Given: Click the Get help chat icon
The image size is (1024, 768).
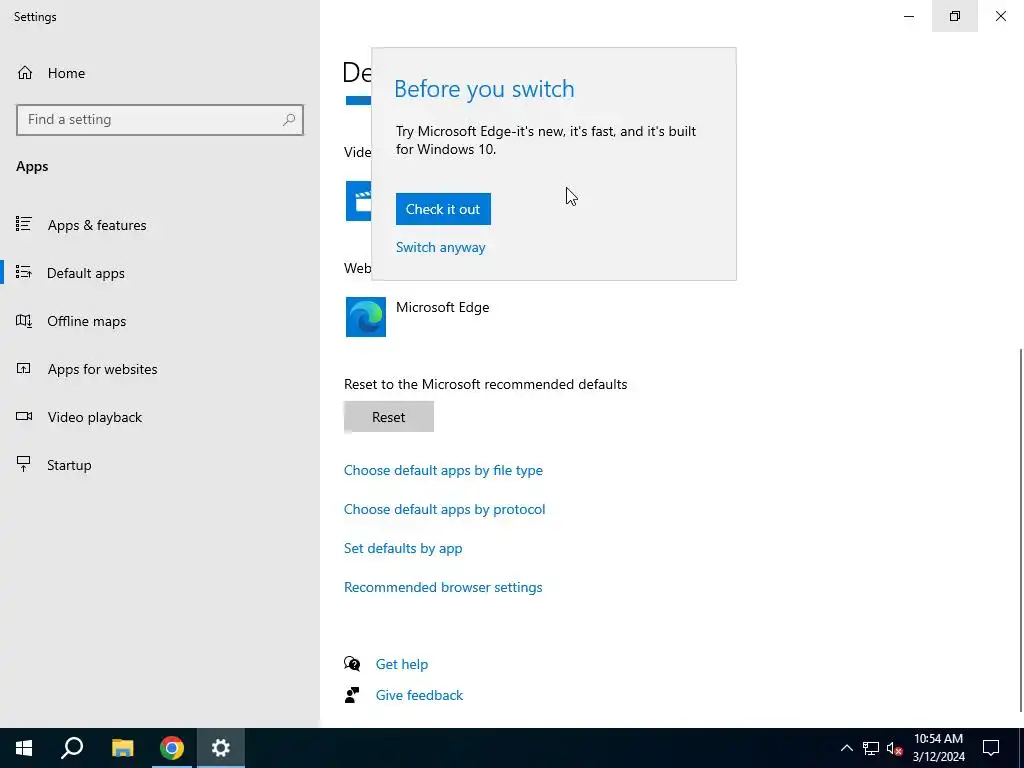Looking at the screenshot, I should (352, 664).
